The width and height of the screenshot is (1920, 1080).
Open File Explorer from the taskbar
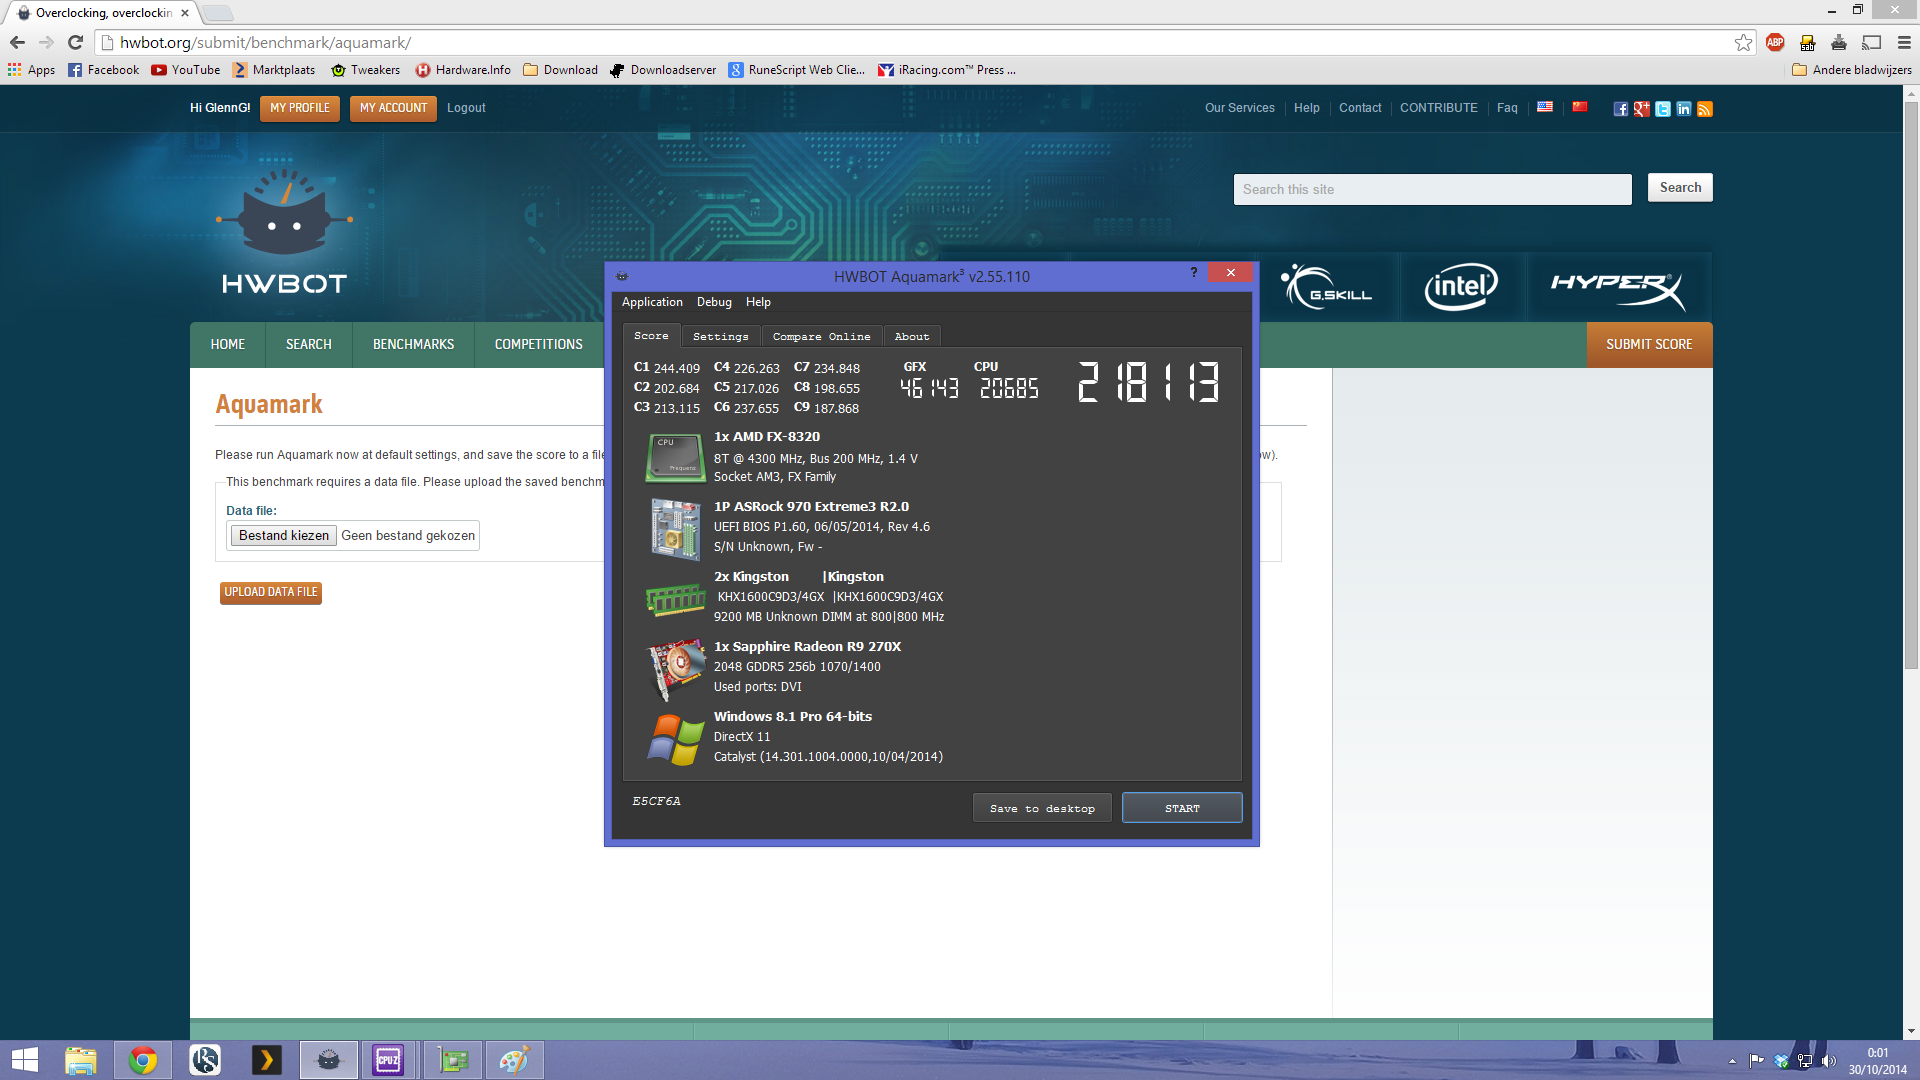coord(81,1060)
